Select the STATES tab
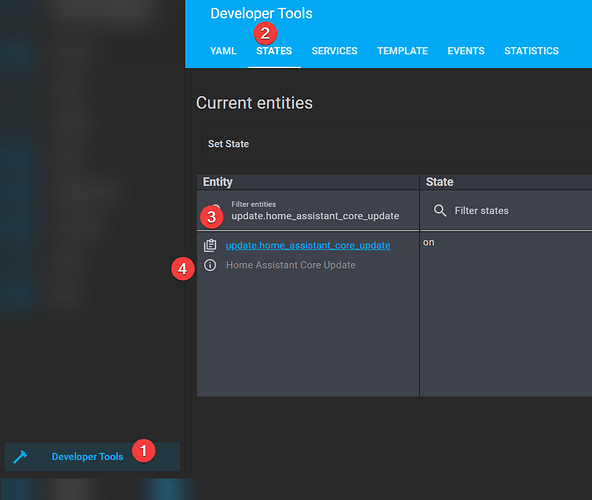Screen dimensions: 592x500 click(x=274, y=51)
